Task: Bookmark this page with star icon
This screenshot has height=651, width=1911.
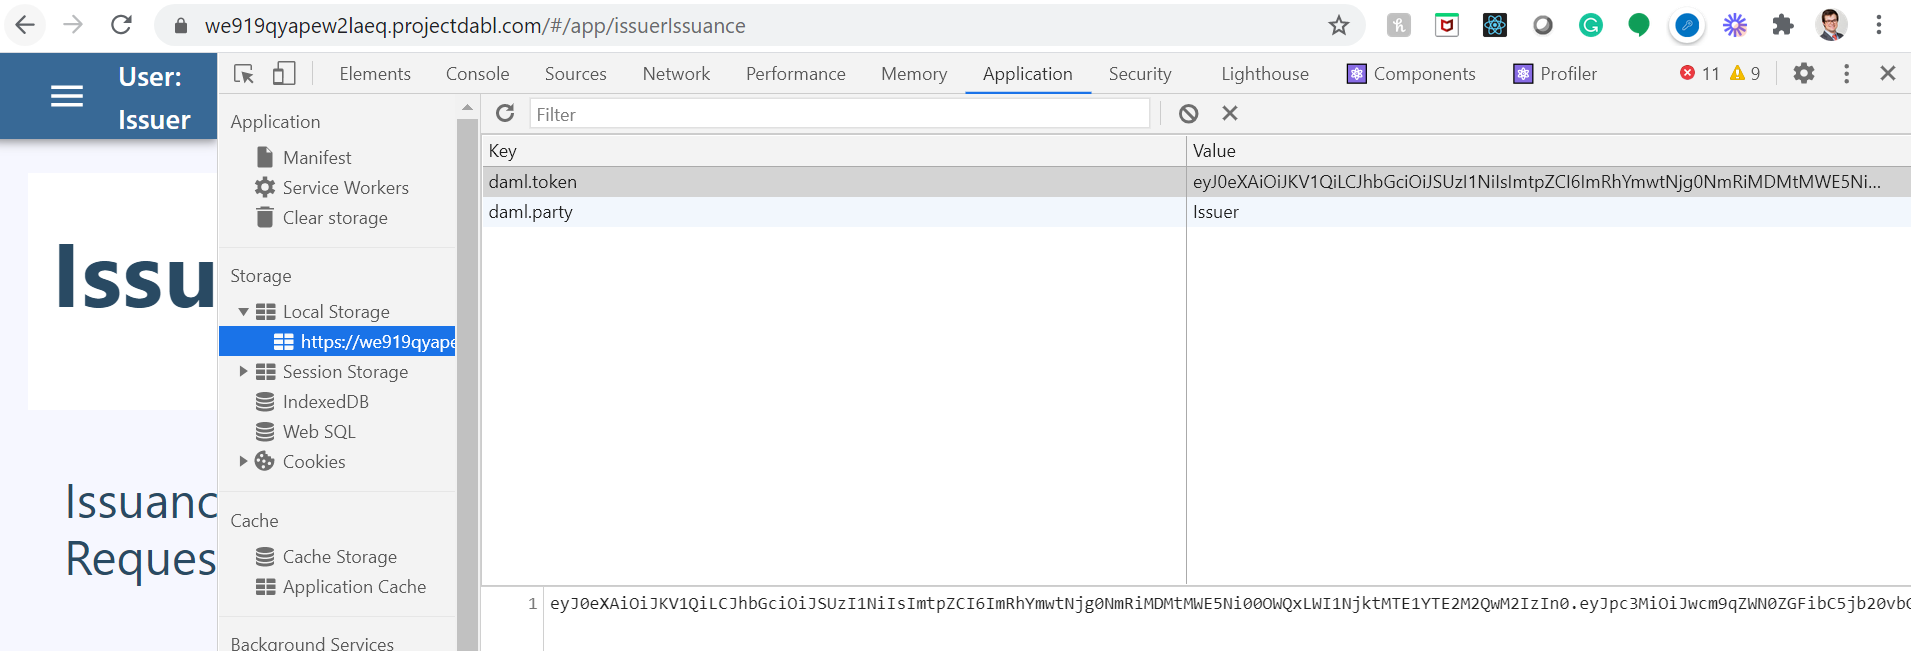Action: 1338,26
